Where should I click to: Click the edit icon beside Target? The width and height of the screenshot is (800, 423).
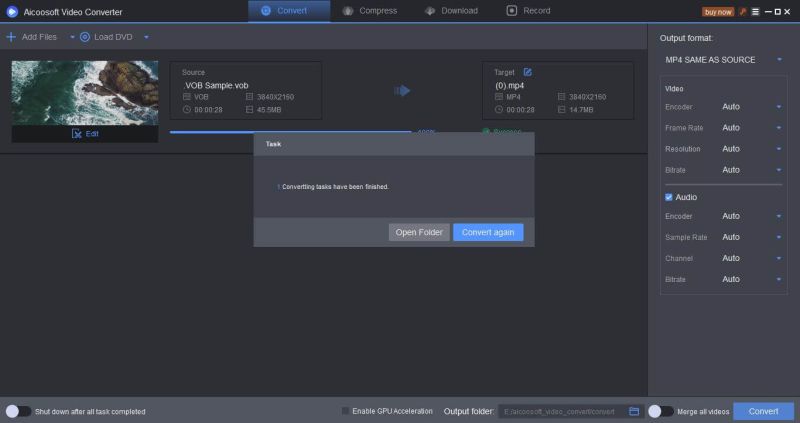tap(527, 72)
